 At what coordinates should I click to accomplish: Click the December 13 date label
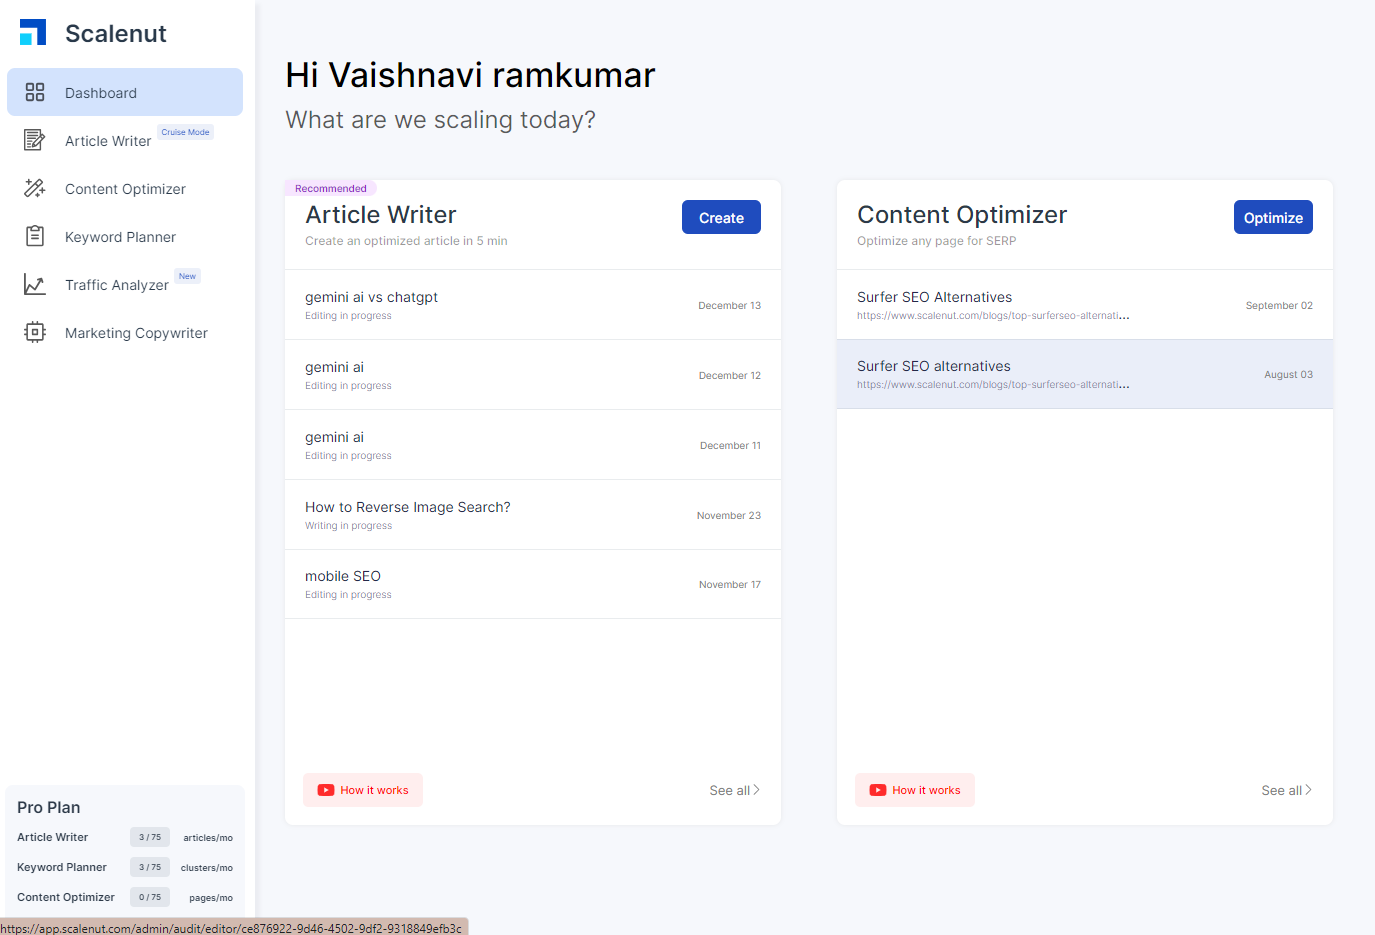730,306
